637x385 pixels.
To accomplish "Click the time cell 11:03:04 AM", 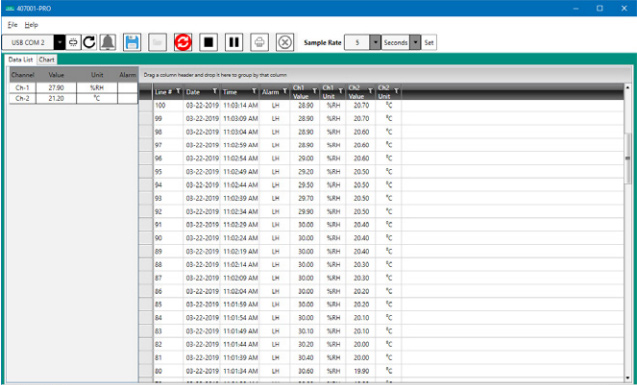I will tap(240, 132).
